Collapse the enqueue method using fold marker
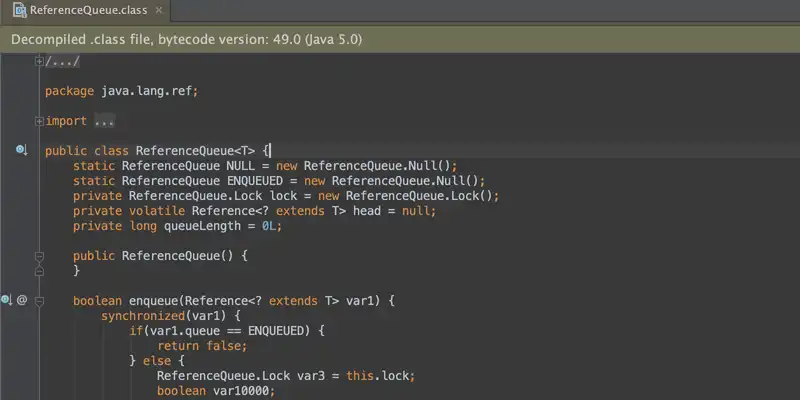Viewport: 800px width, 400px height. pos(39,300)
